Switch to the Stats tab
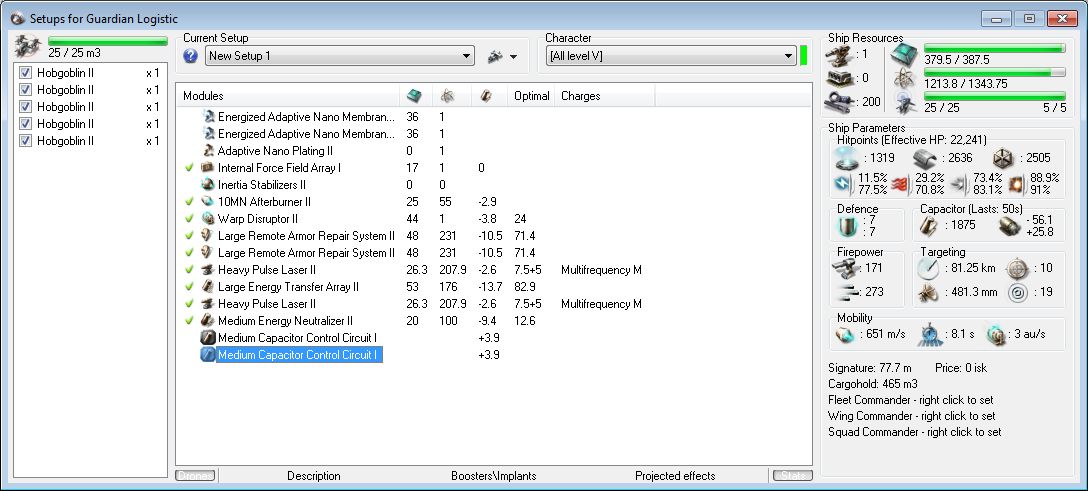Screen dimensions: 1088x491 click(791, 476)
